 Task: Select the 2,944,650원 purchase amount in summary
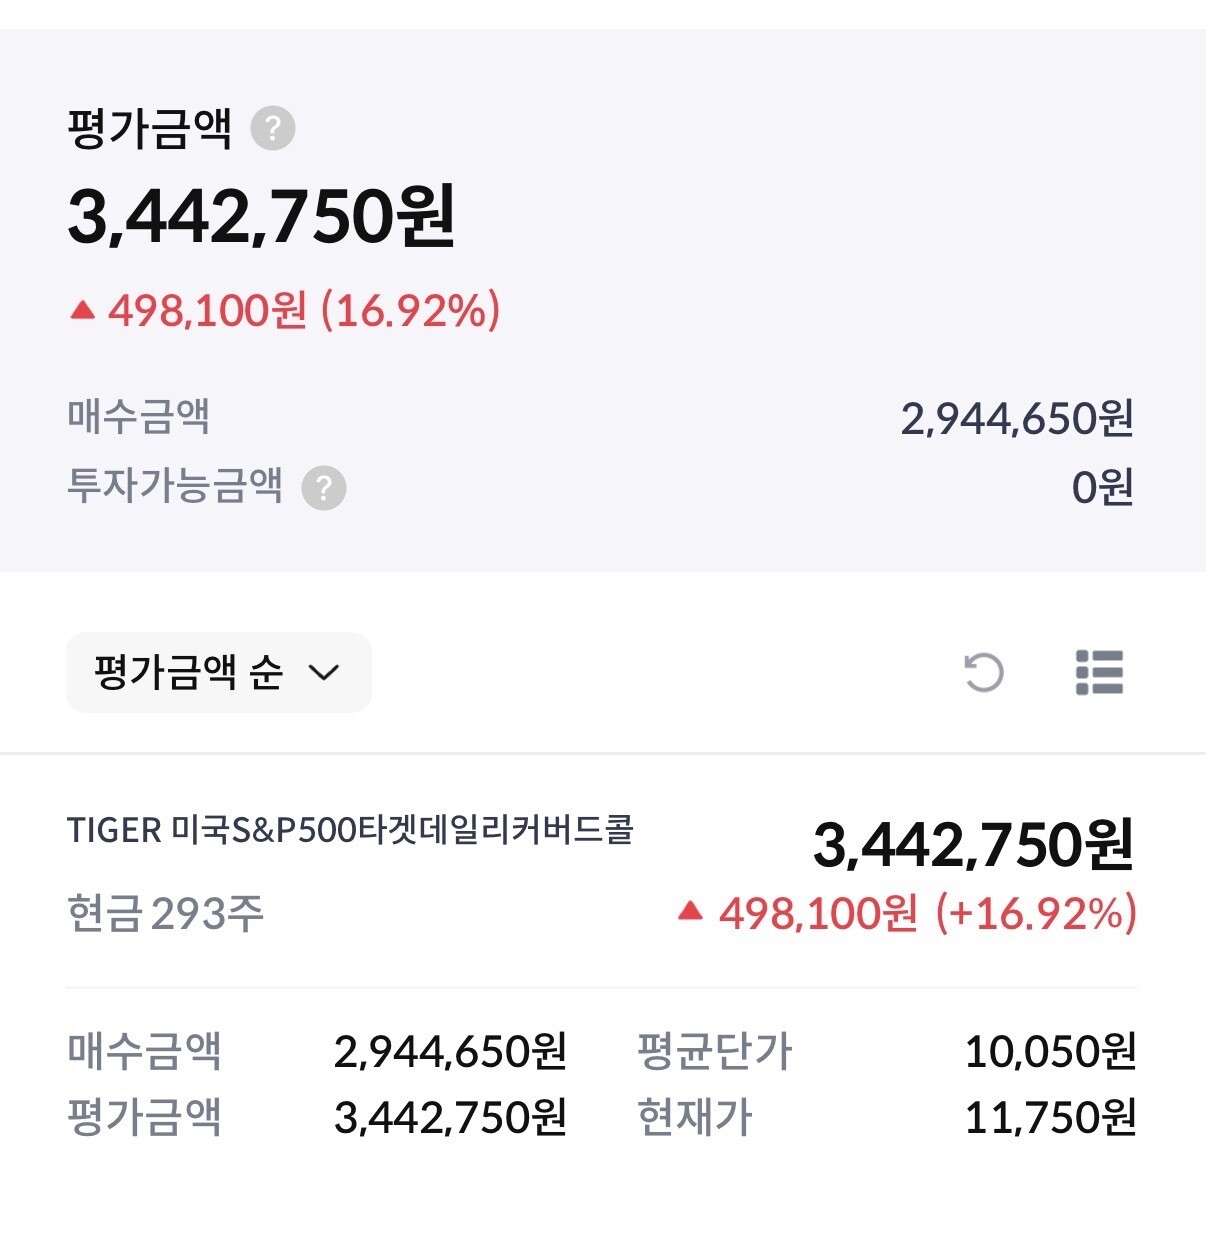(x=1017, y=418)
